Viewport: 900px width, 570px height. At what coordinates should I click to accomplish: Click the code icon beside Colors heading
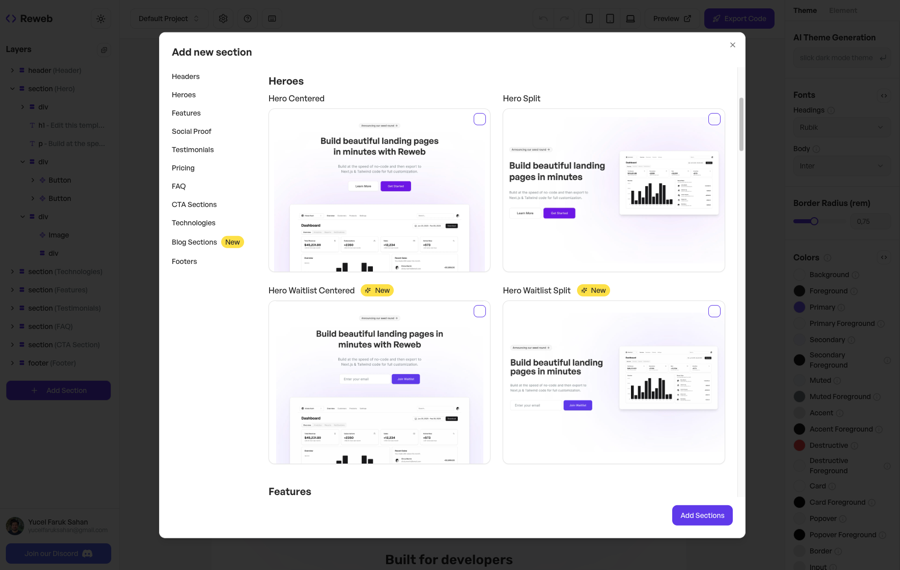point(884,258)
